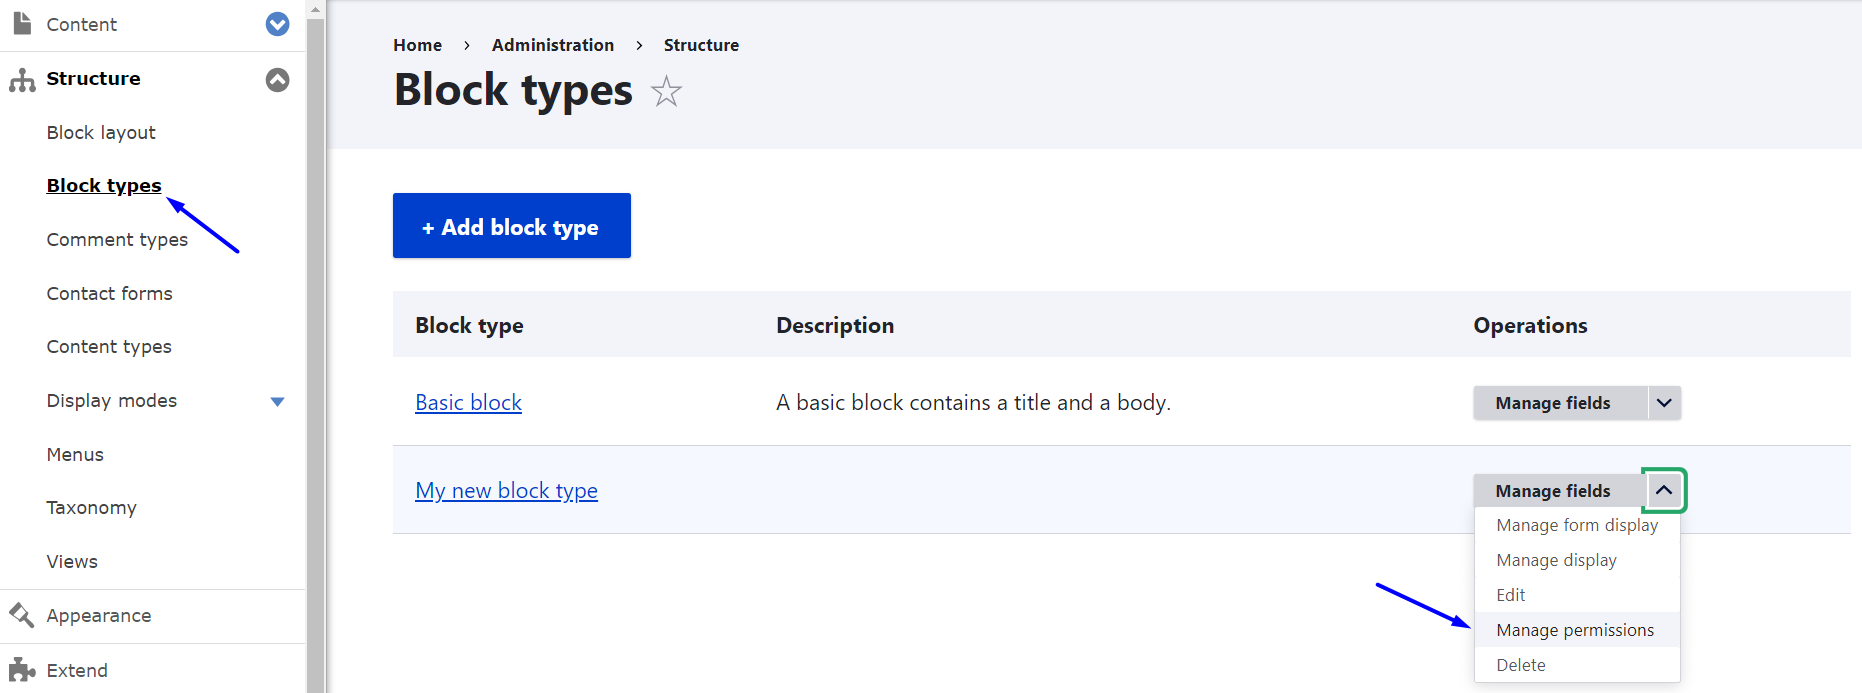Image resolution: width=1862 pixels, height=693 pixels.
Task: Select Manage permissions from dropdown
Action: click(x=1574, y=630)
